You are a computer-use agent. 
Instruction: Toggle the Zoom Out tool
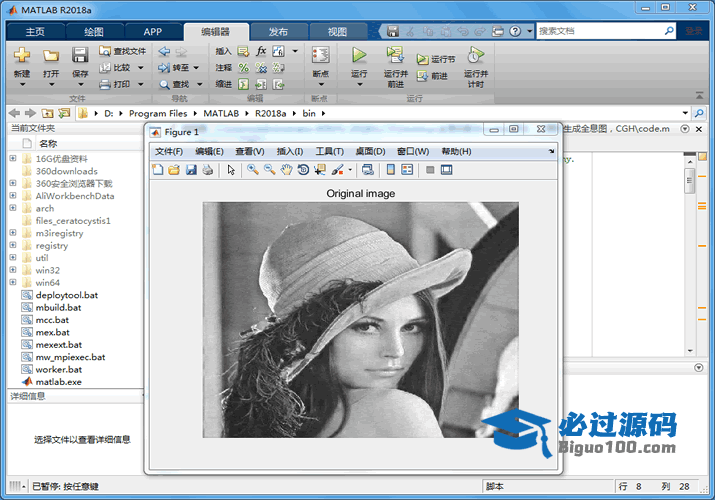coord(269,170)
